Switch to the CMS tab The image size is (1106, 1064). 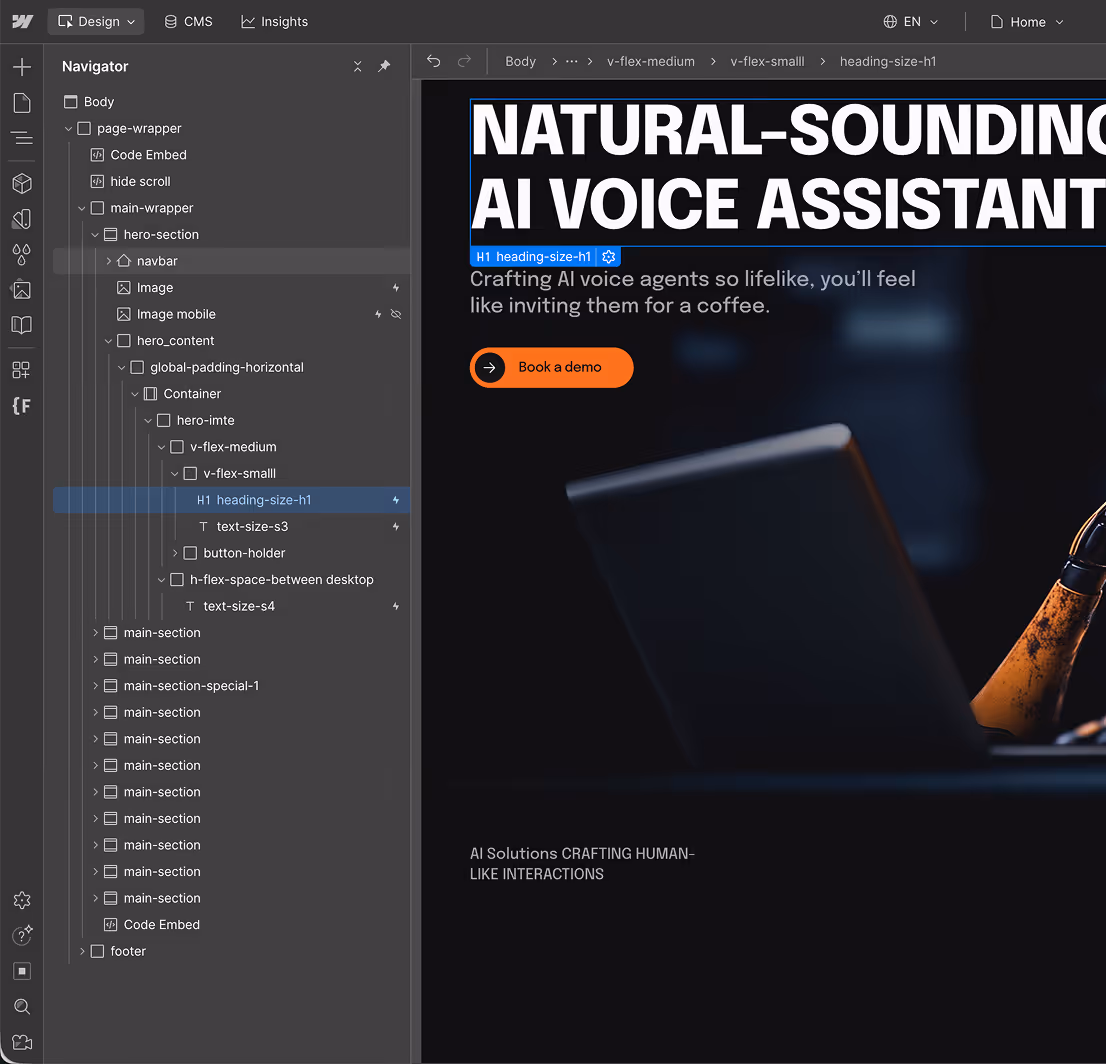tap(188, 22)
